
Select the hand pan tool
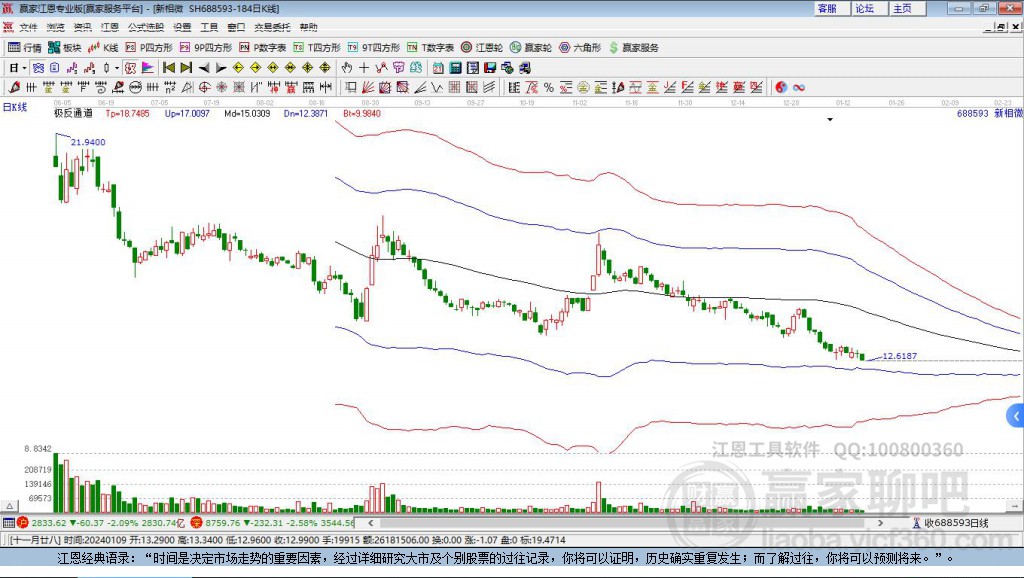[x=347, y=67]
